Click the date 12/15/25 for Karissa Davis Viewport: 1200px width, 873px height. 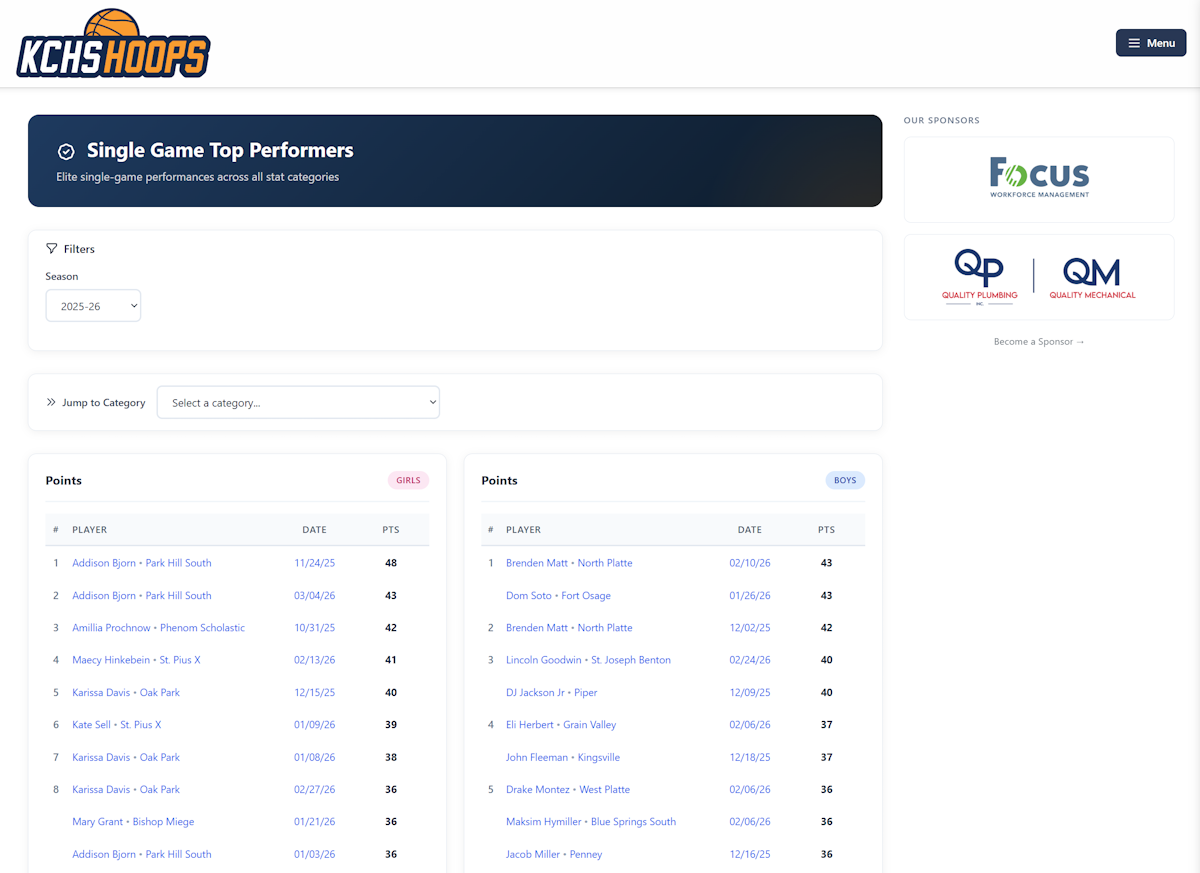pyautogui.click(x=314, y=692)
